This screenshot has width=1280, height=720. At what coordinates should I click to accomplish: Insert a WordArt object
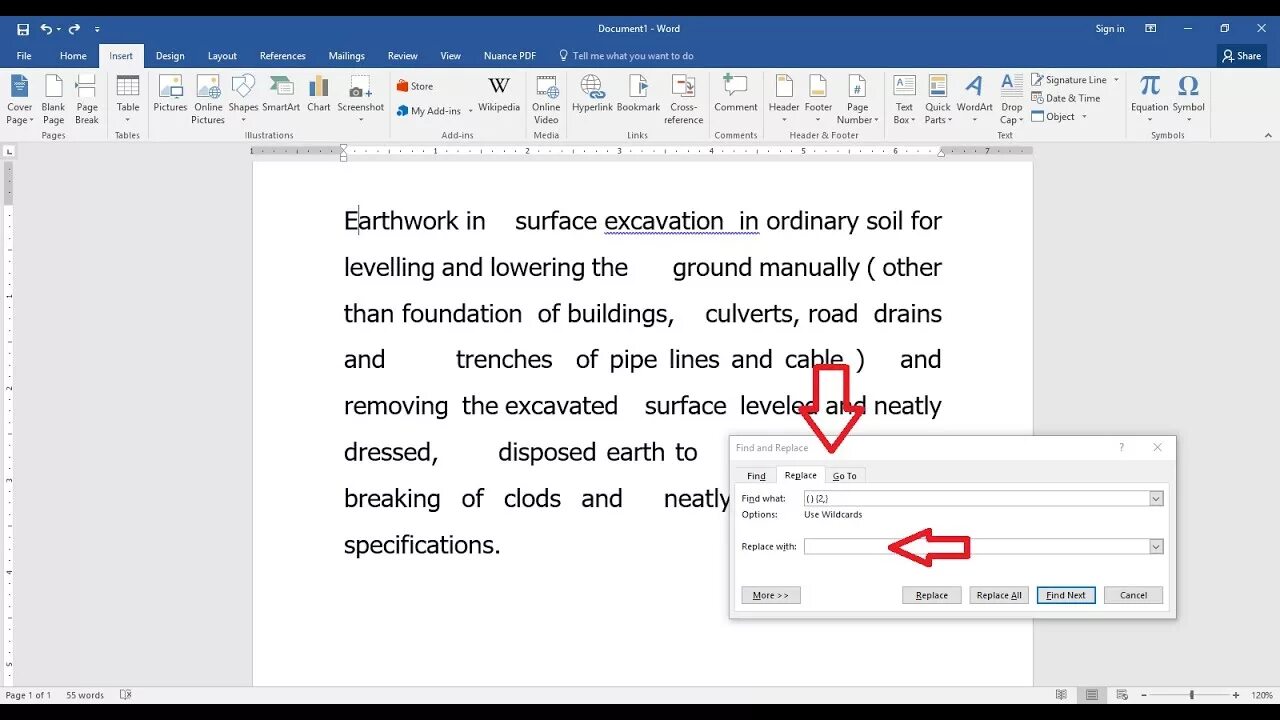tap(974, 98)
